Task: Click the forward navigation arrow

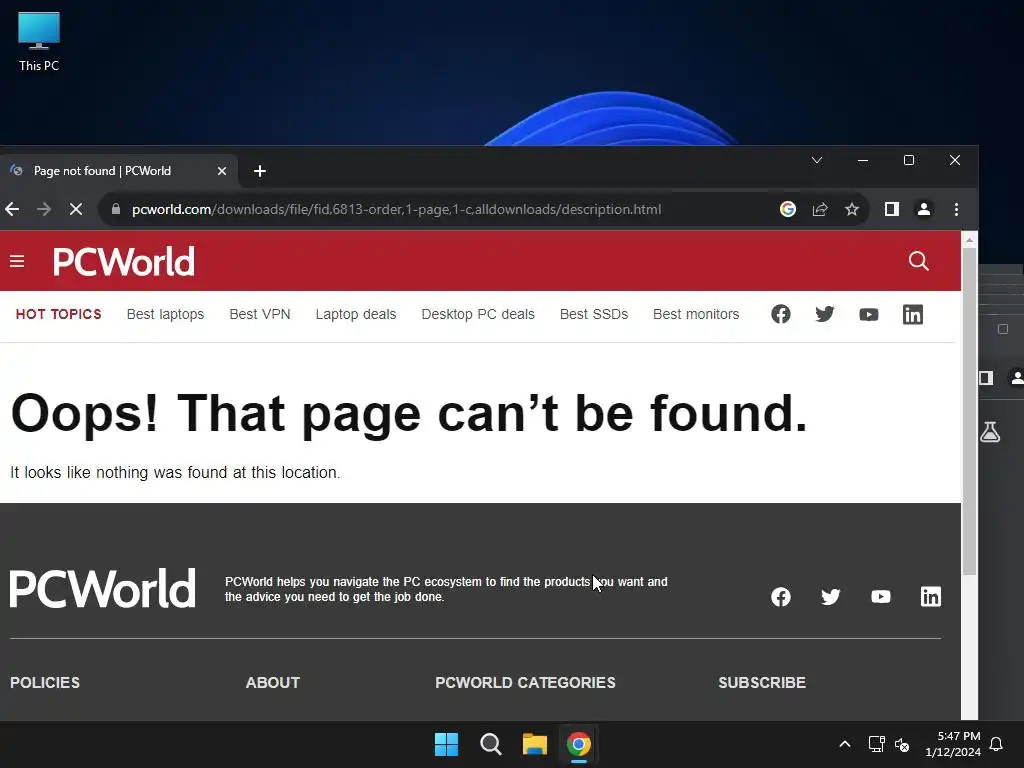Action: click(44, 209)
